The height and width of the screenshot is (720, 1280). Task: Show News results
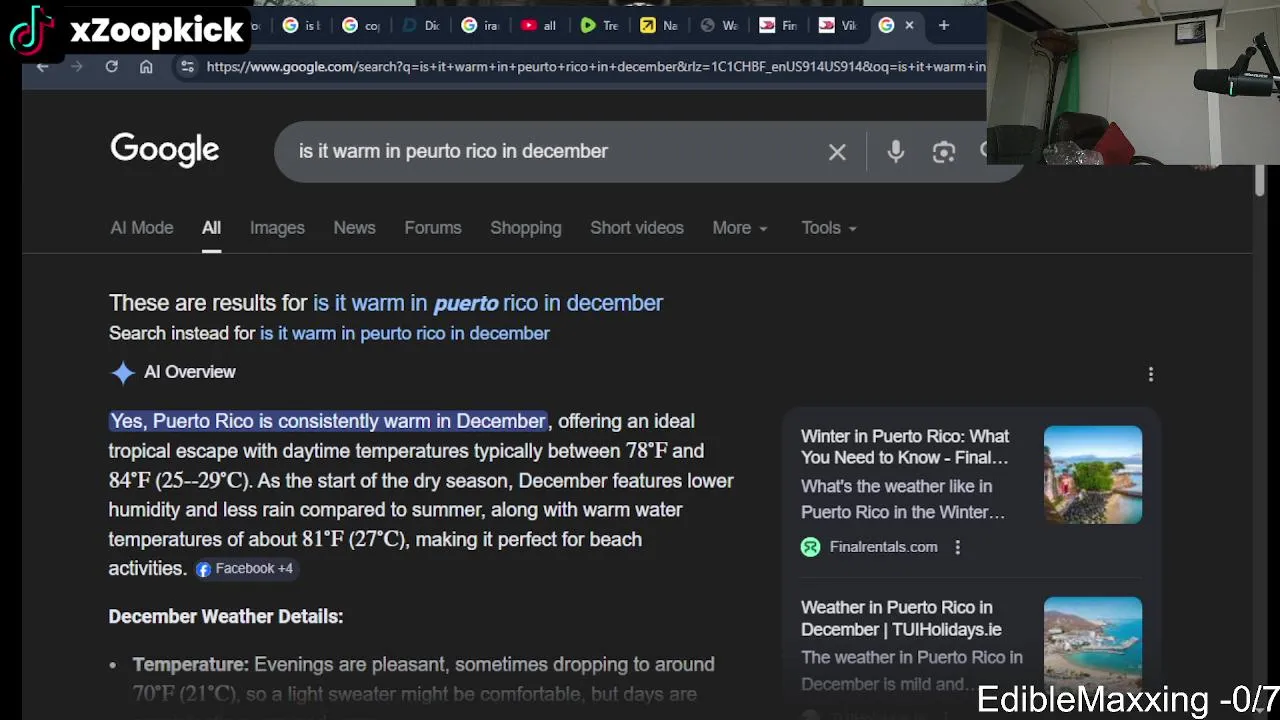tap(354, 228)
